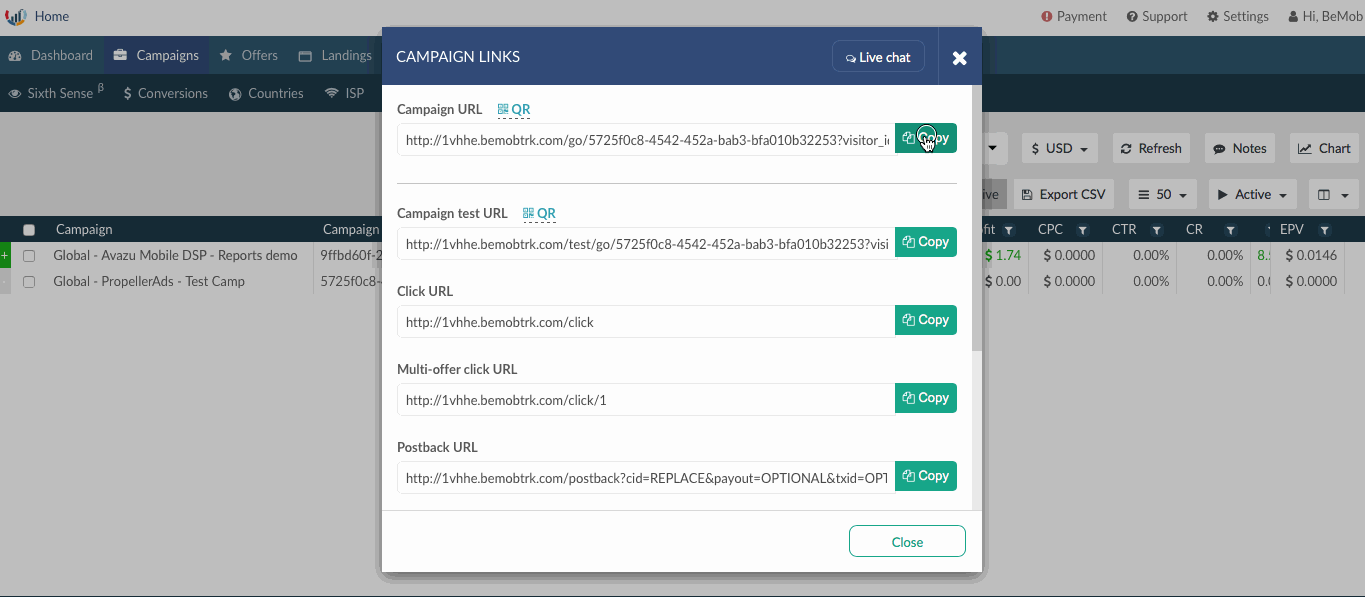Refresh the campaigns report
This screenshot has height=597, width=1365.
pyautogui.click(x=1151, y=148)
